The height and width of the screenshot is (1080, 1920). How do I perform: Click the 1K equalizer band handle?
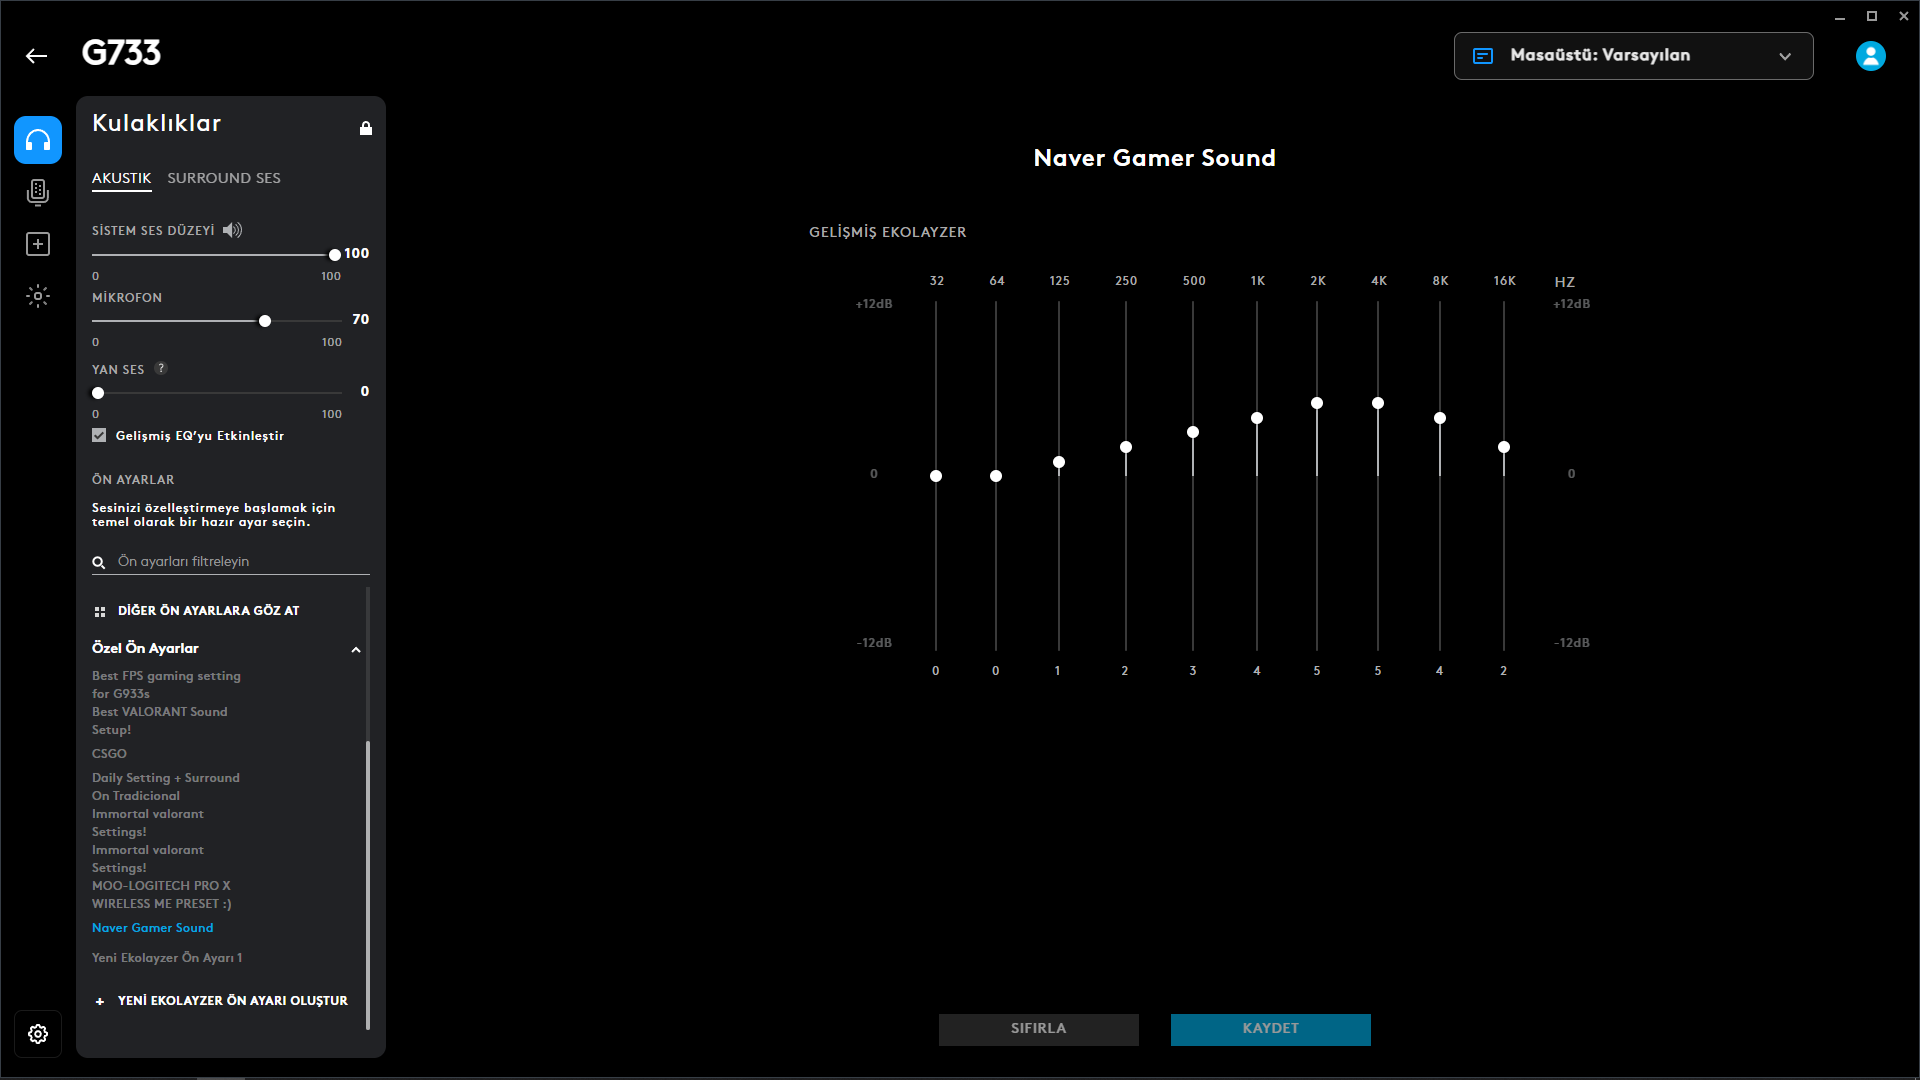(1257, 418)
